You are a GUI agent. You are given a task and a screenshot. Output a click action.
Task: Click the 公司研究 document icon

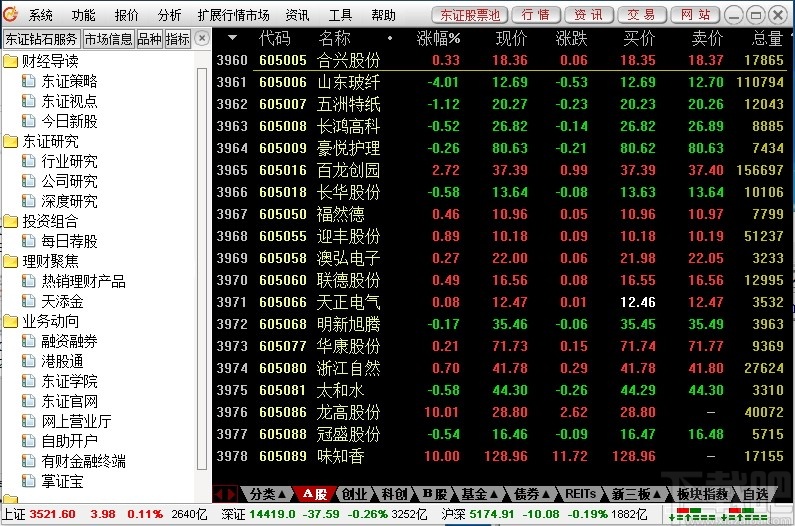point(29,181)
